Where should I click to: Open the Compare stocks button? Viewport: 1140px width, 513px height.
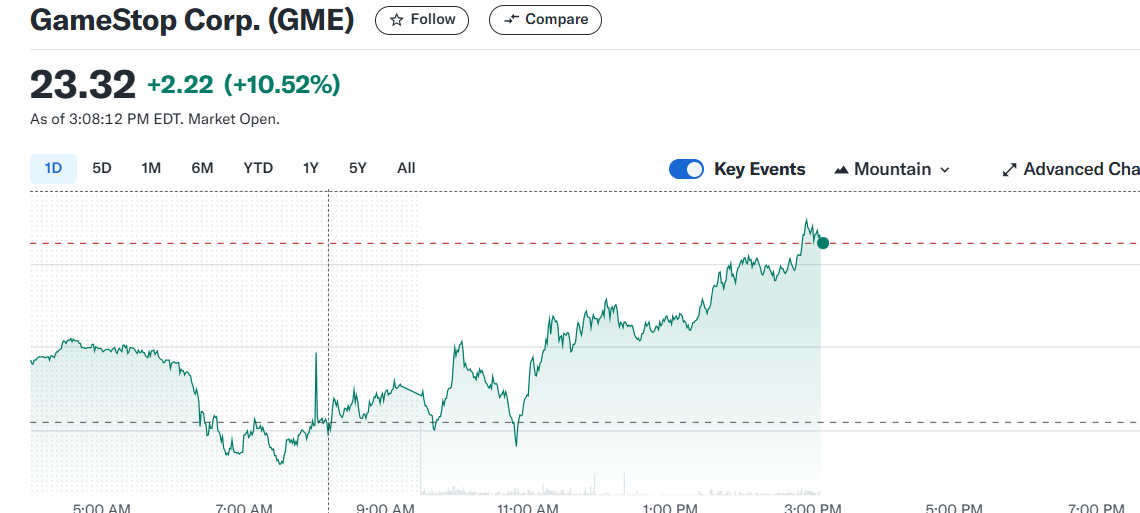(545, 20)
